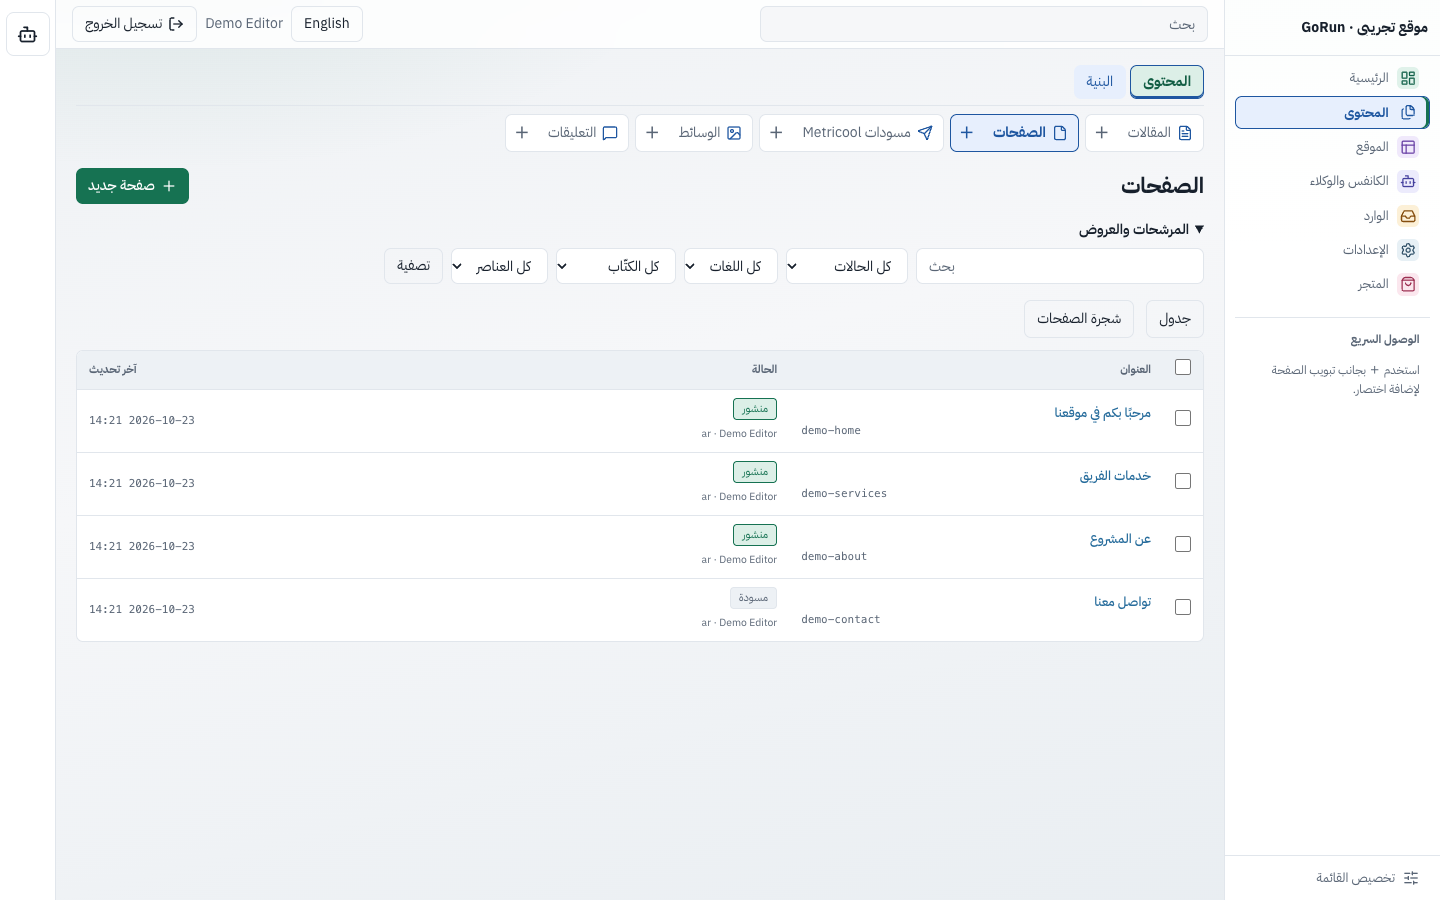Open the تواصل معنا page link
Image resolution: width=1440 pixels, height=900 pixels.
pyautogui.click(x=1122, y=602)
